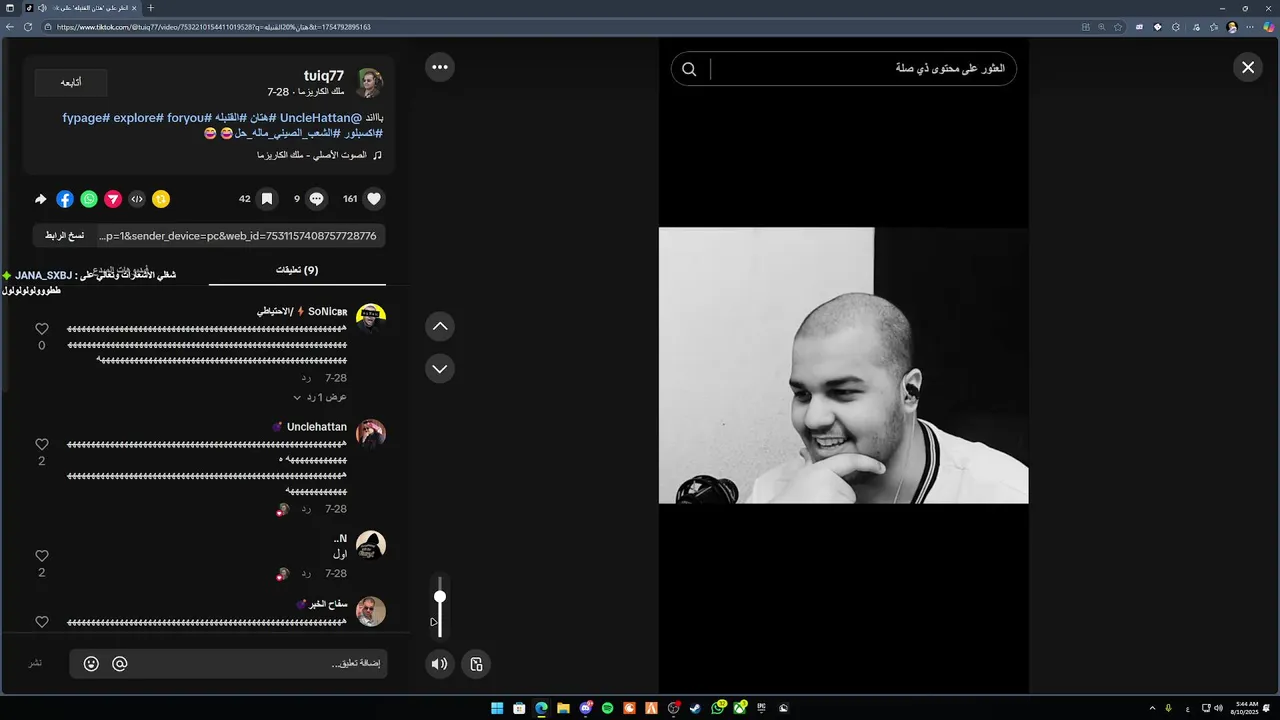Open Spotify from the taskbar

coord(607,708)
